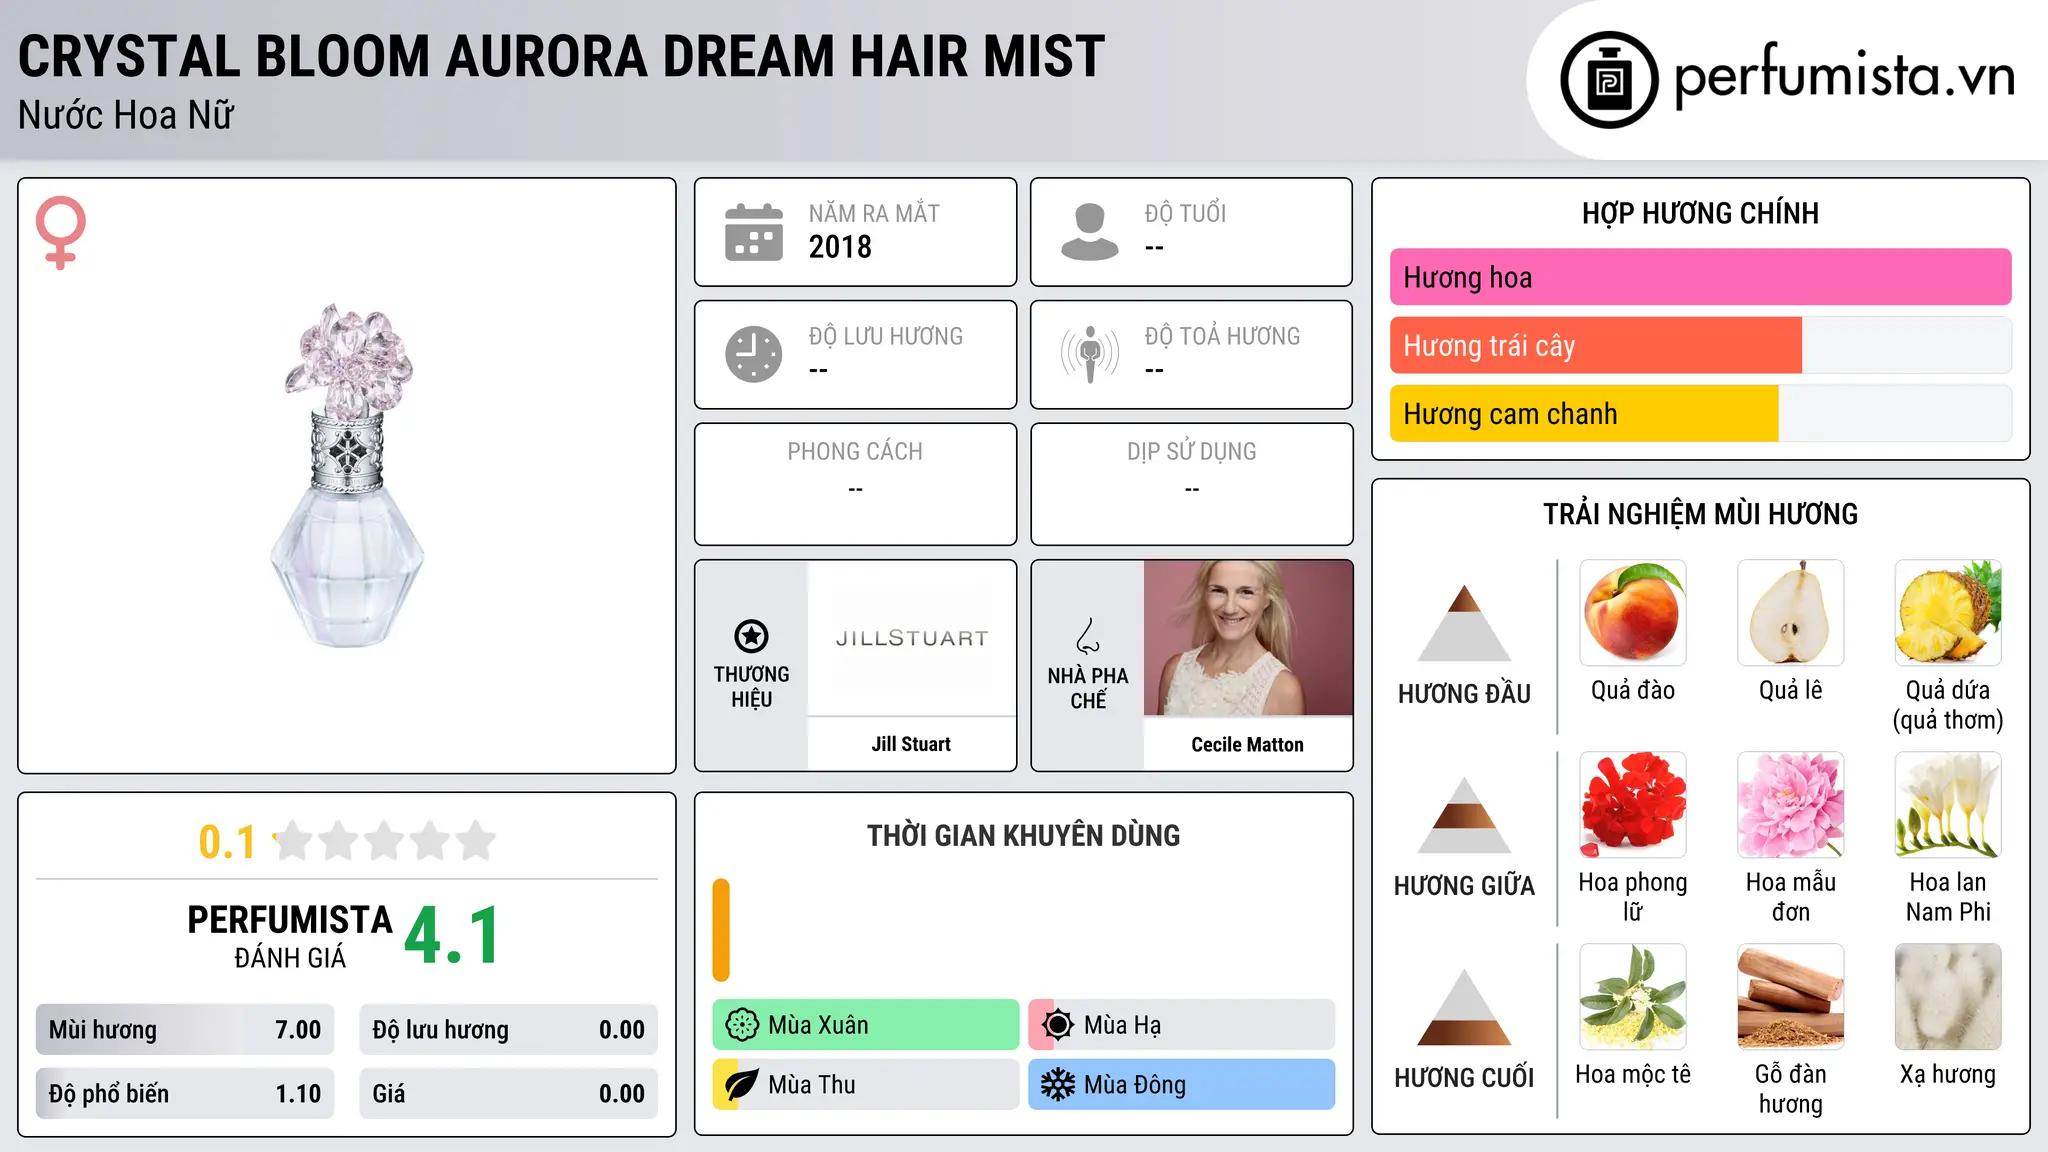Click the Hợp hương chính heading
2048x1152 pixels.
point(1700,213)
